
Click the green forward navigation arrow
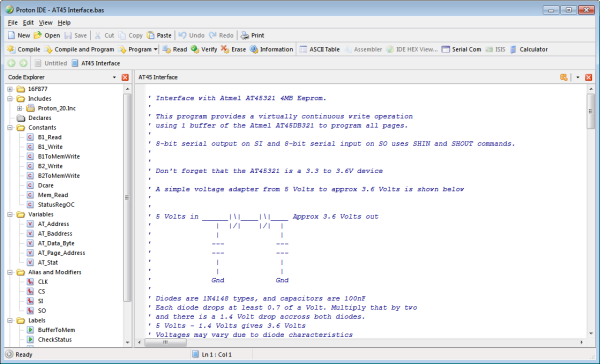(23, 63)
